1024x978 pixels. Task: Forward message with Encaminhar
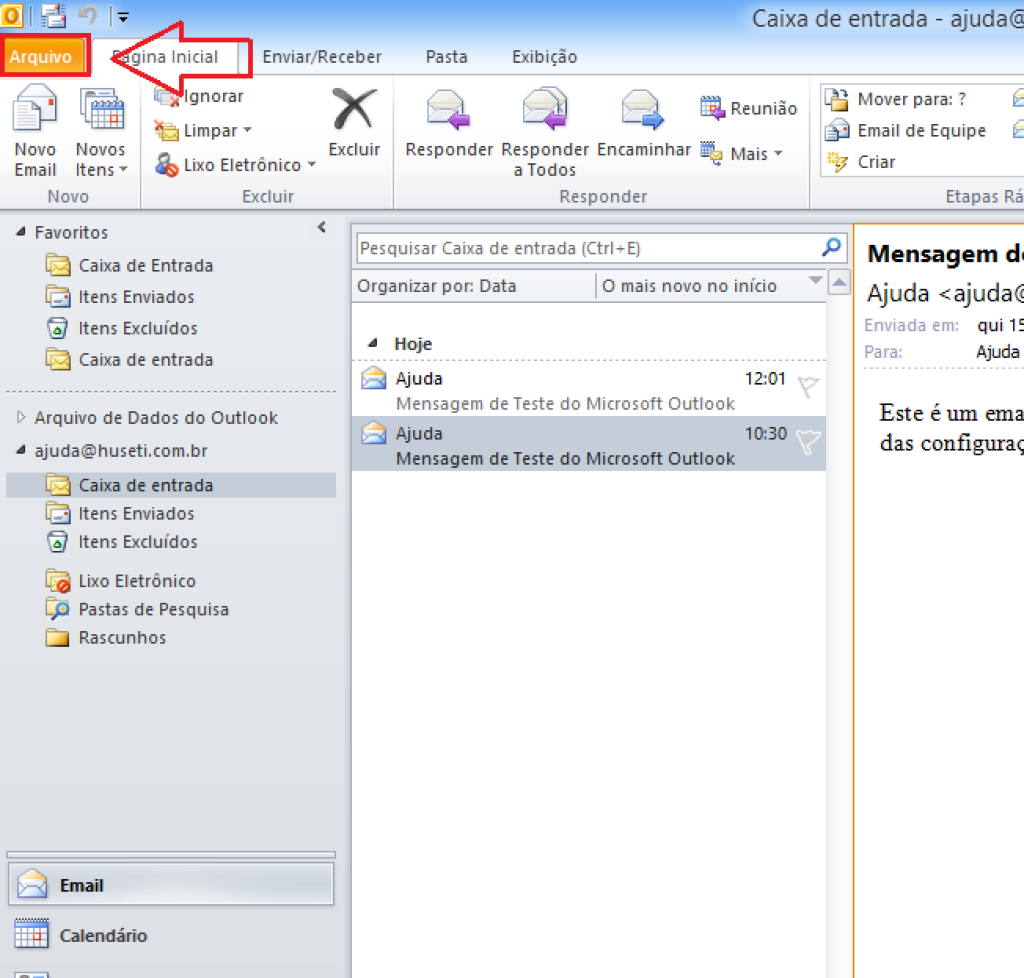point(643,123)
